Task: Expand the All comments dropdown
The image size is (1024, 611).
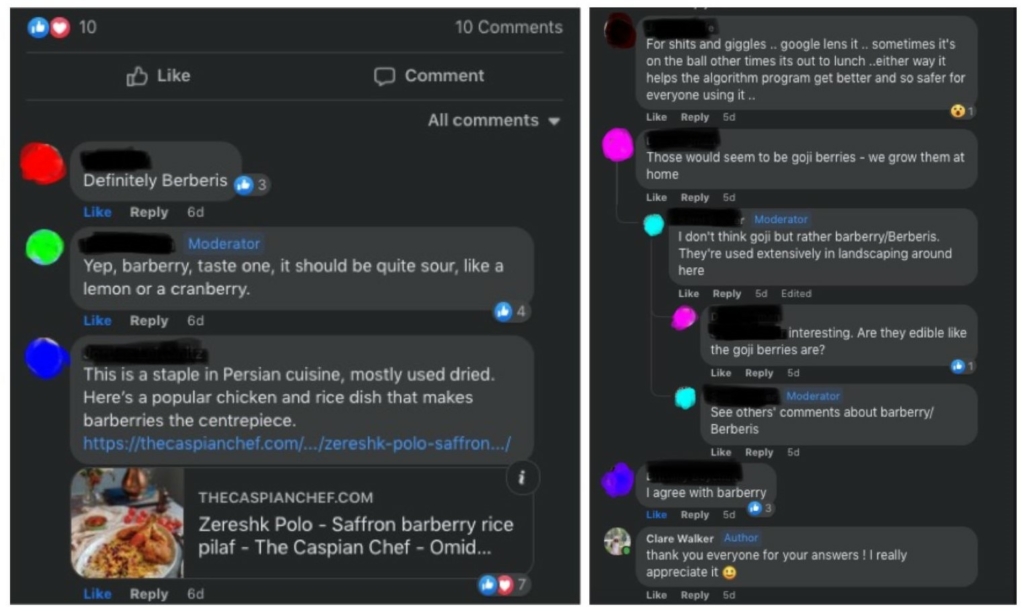Action: click(494, 121)
